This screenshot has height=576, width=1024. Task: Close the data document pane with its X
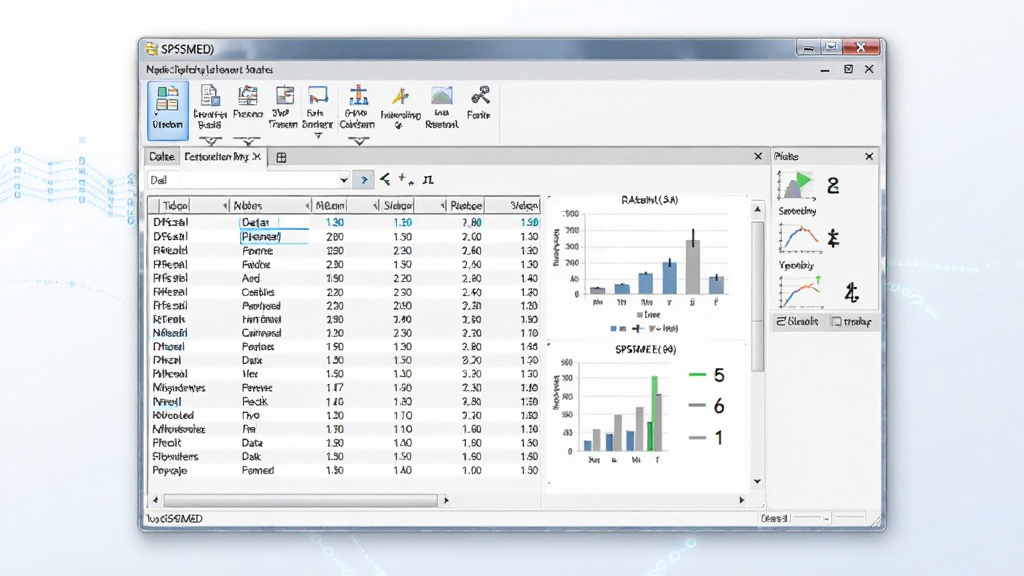coord(758,157)
